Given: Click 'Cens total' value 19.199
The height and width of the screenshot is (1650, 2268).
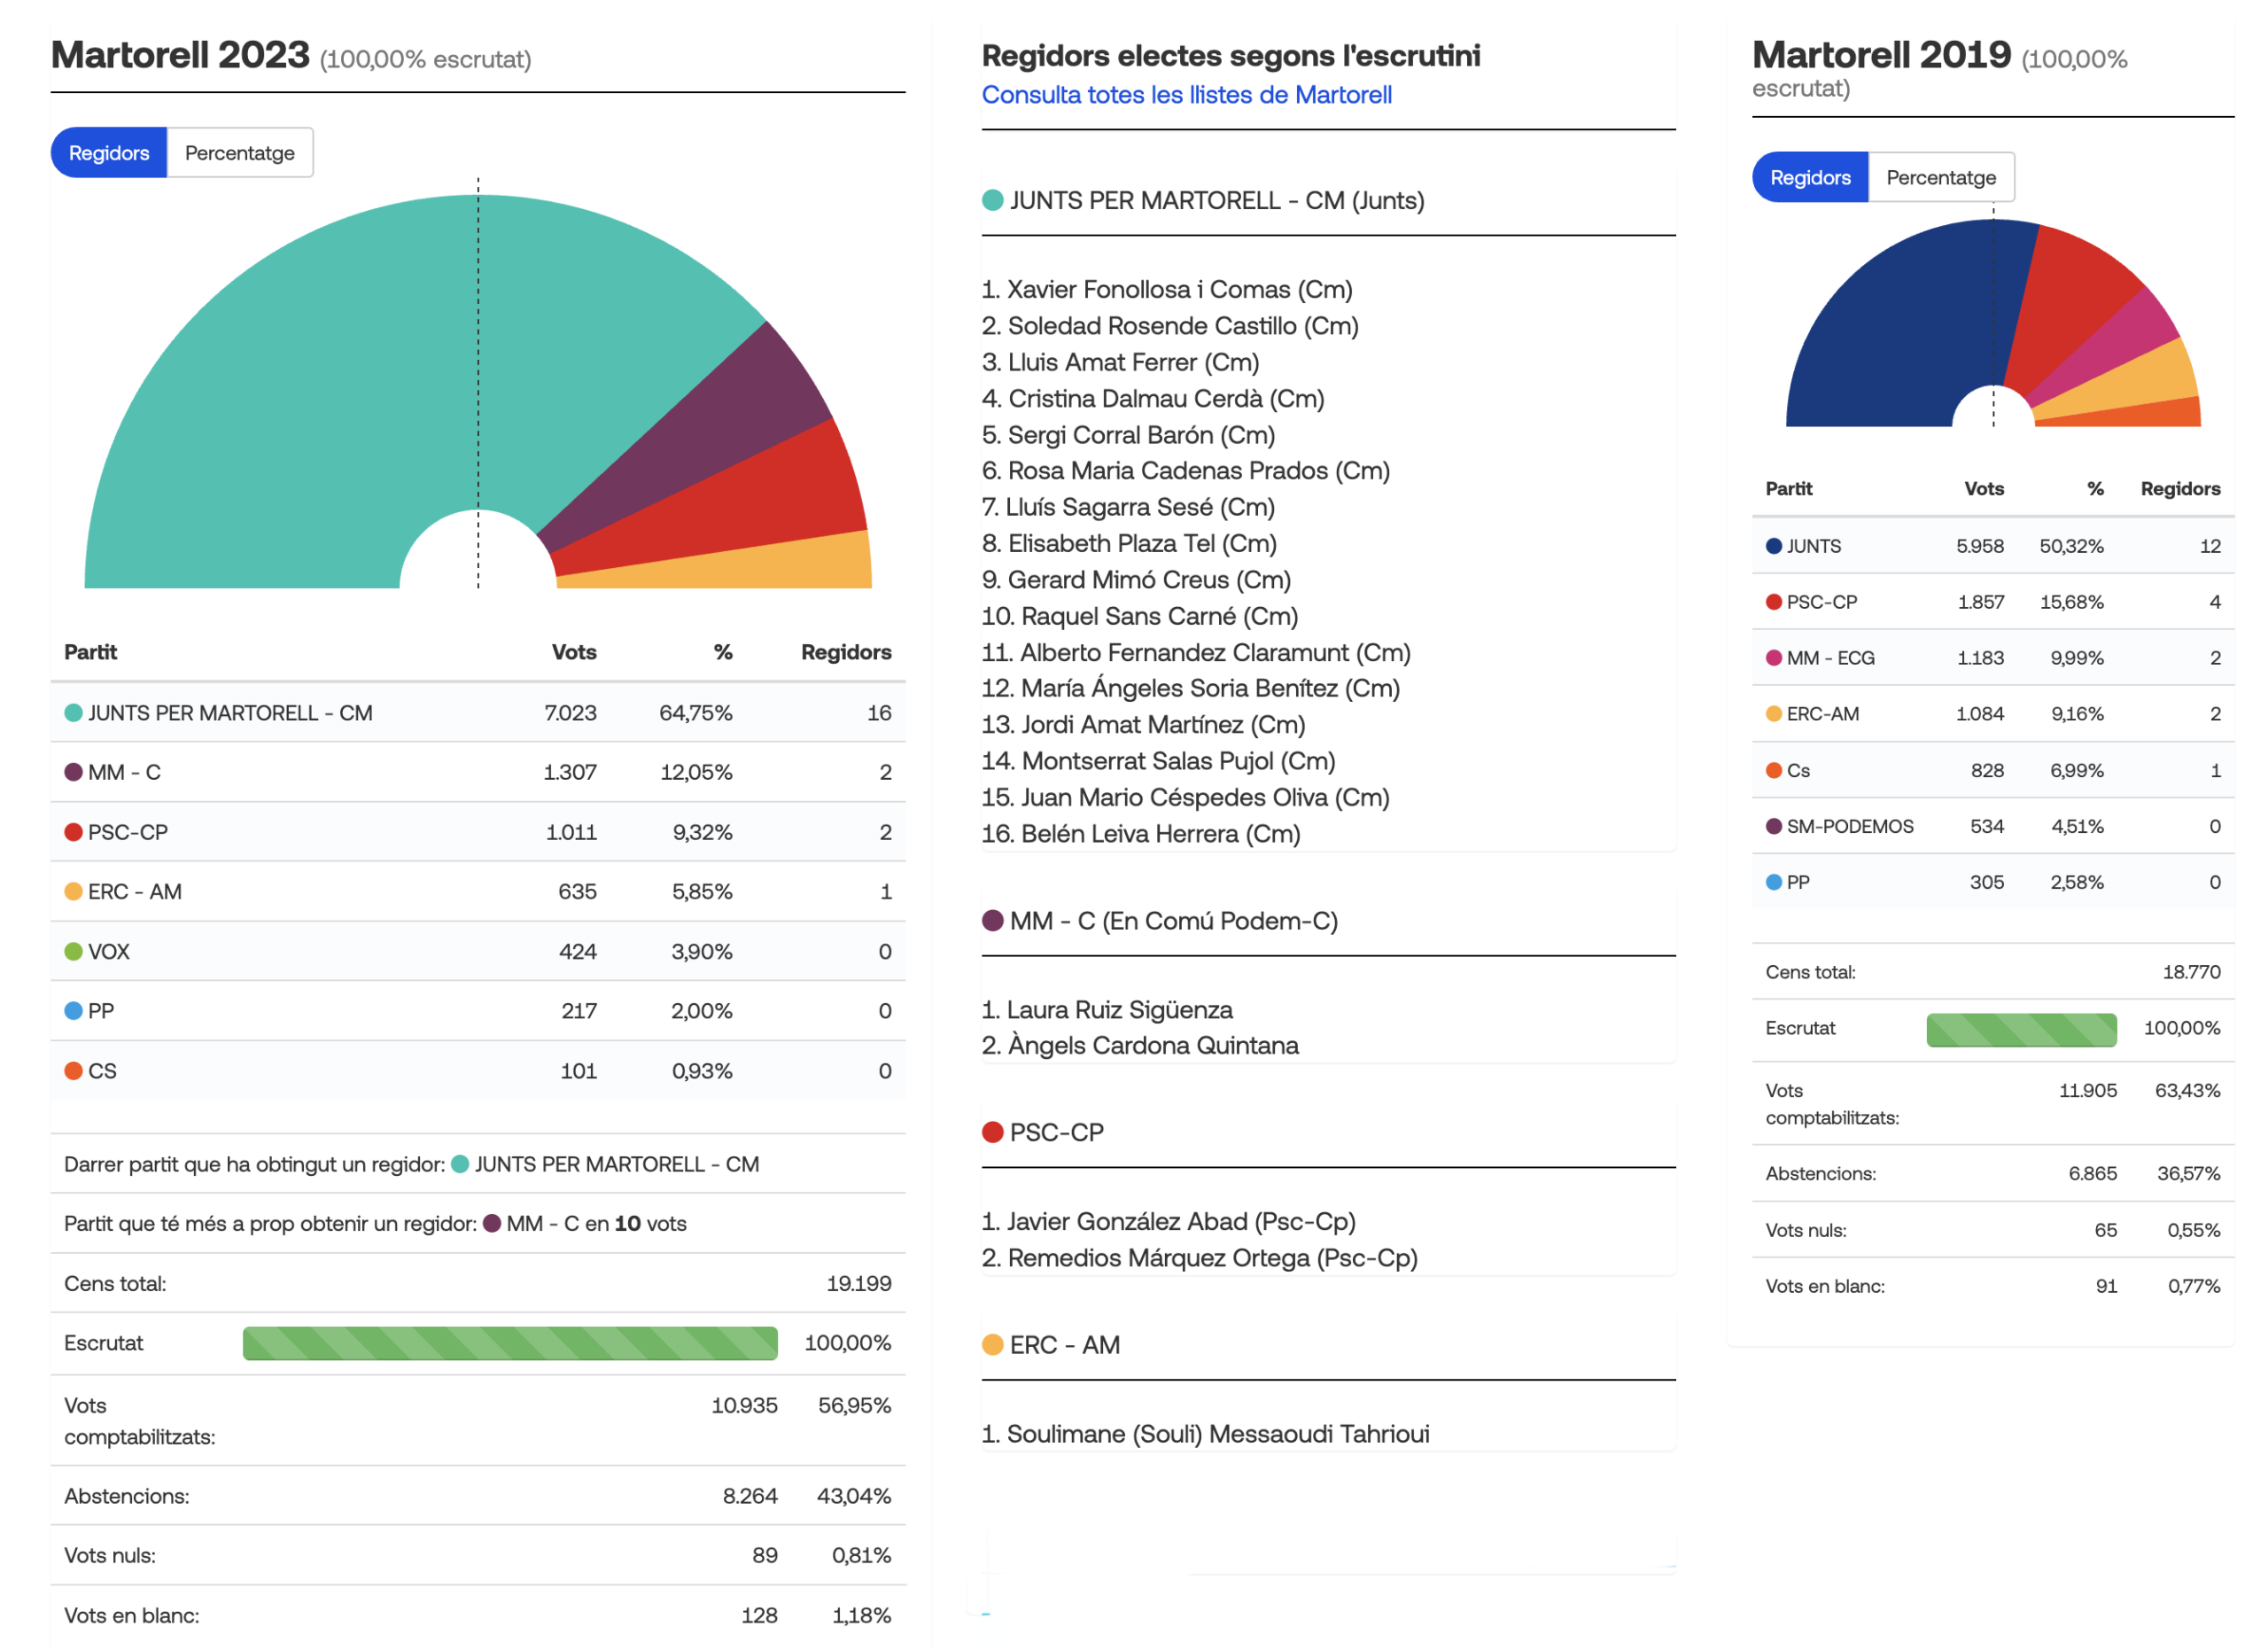Looking at the screenshot, I should tap(859, 1283).
